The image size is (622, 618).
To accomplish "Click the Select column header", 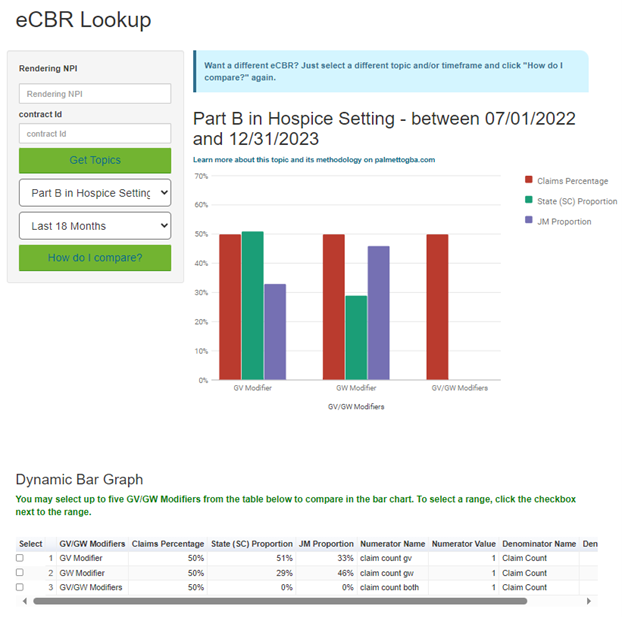I will point(31,544).
